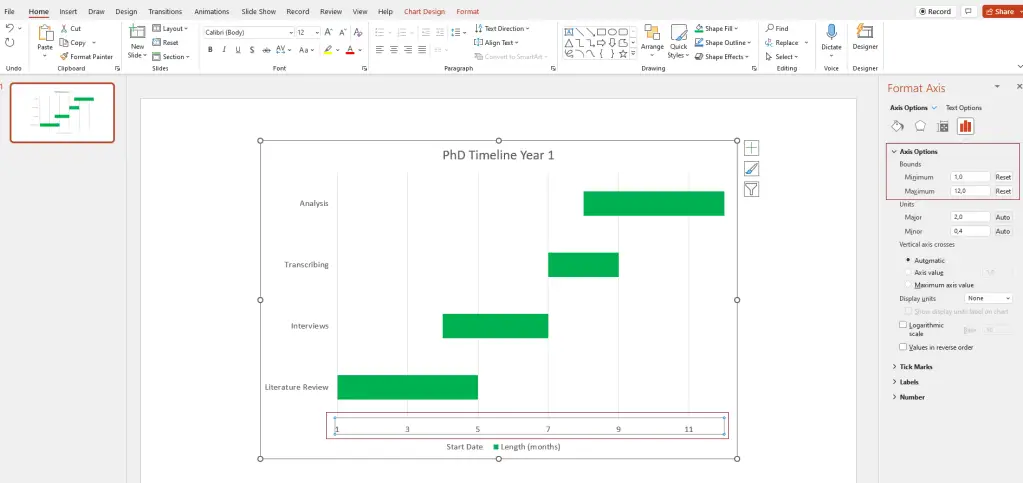This screenshot has width=1023, height=483.
Task: Select the Automatic radio button
Action: pos(908,260)
